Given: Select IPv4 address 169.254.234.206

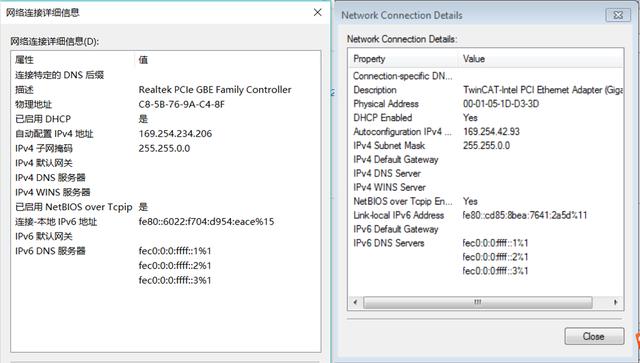Looking at the screenshot, I should tap(175, 134).
